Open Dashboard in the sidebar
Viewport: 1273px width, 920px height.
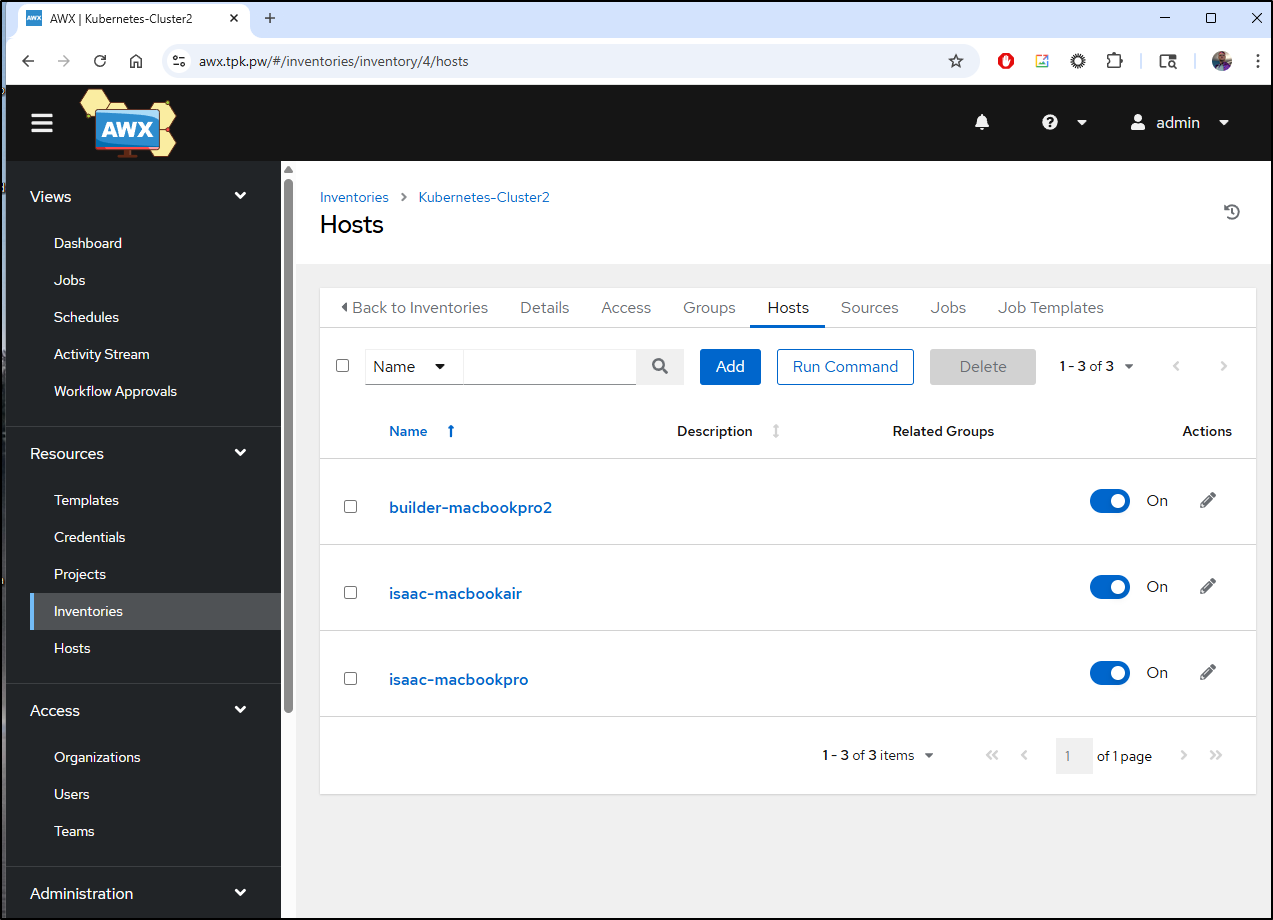coord(88,243)
